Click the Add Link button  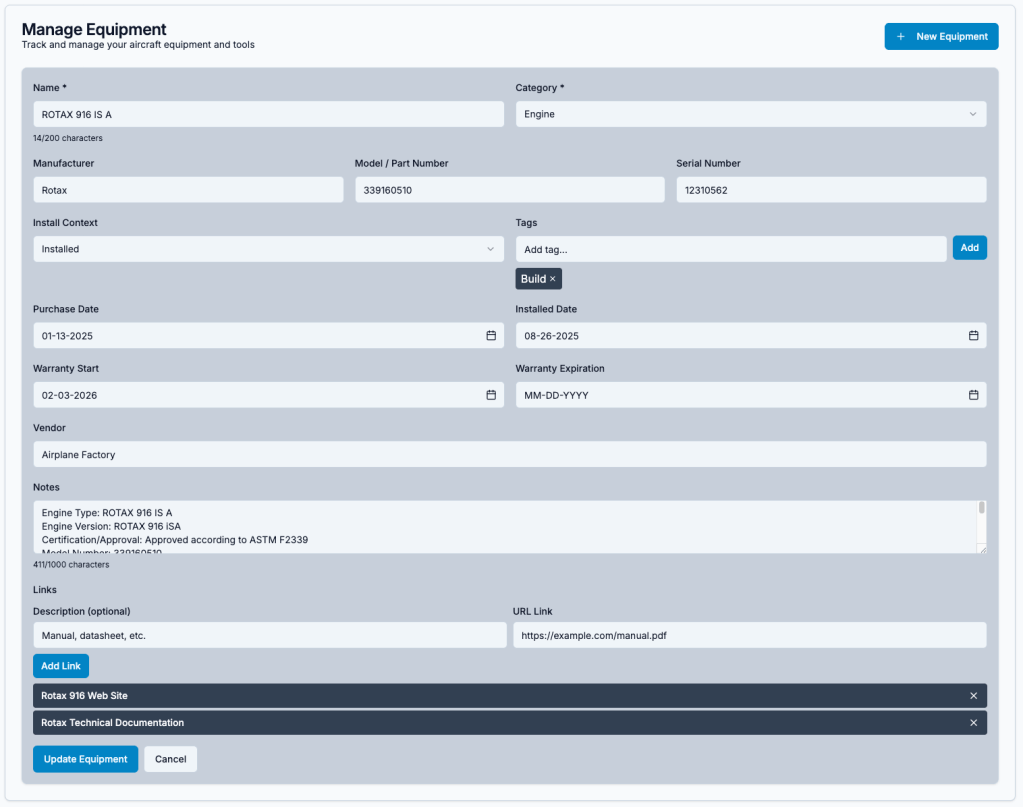(x=61, y=666)
